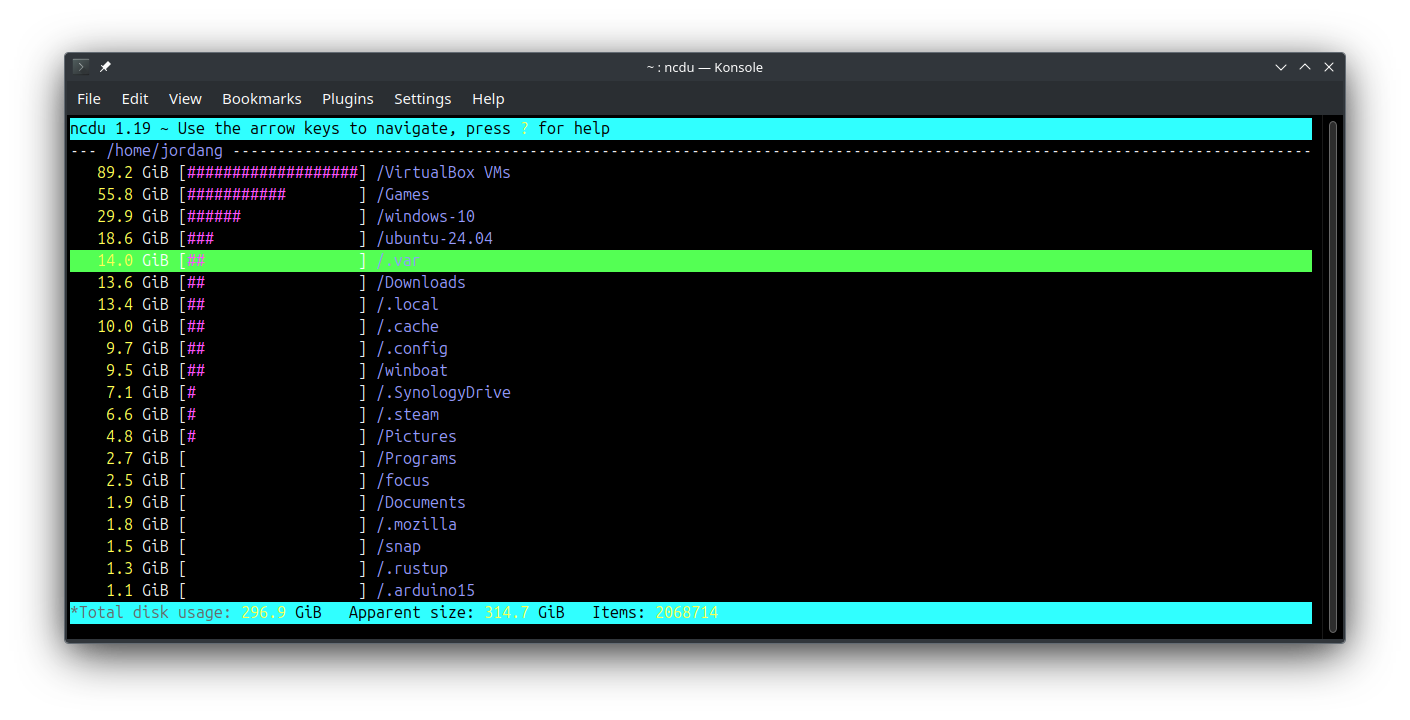
Task: Click the /.local directory entry
Action: click(x=408, y=304)
